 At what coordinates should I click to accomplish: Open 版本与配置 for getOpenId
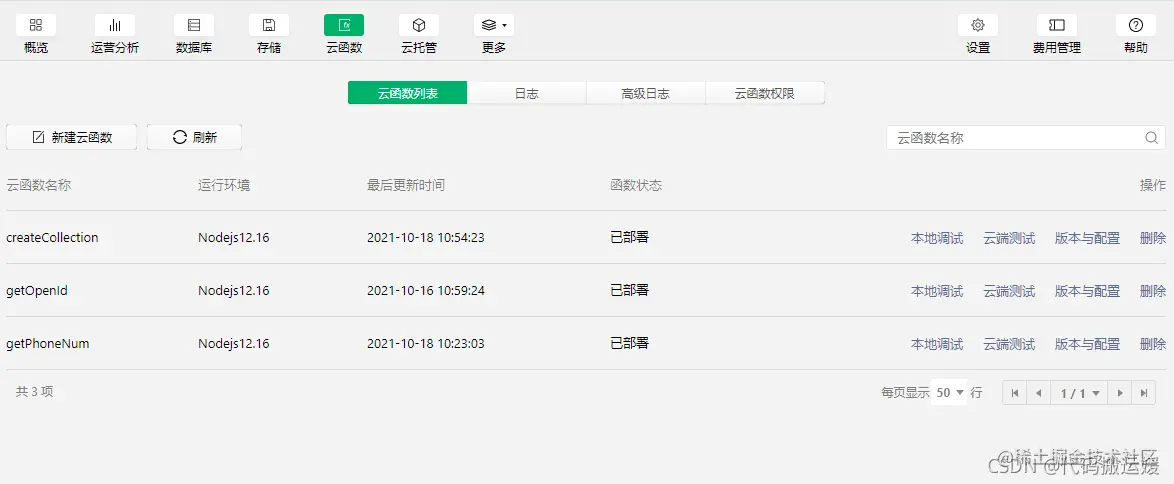[1087, 291]
